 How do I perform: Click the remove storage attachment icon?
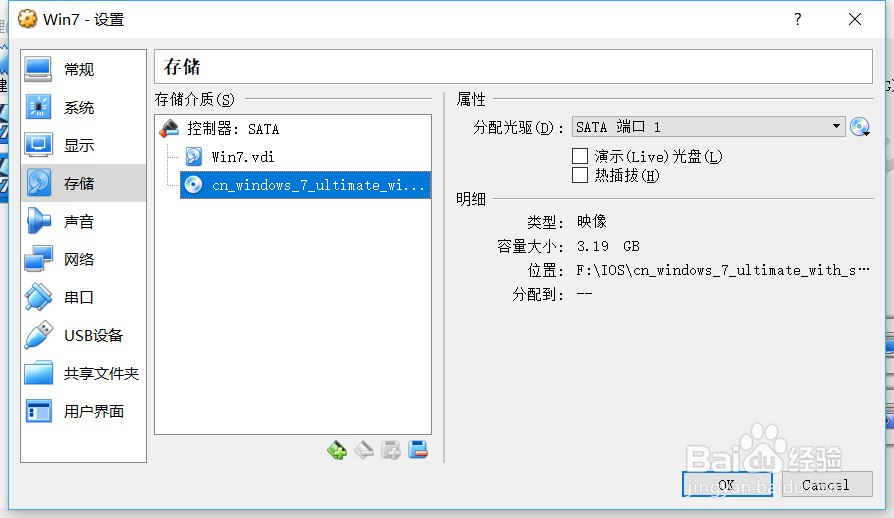pyautogui.click(x=418, y=450)
